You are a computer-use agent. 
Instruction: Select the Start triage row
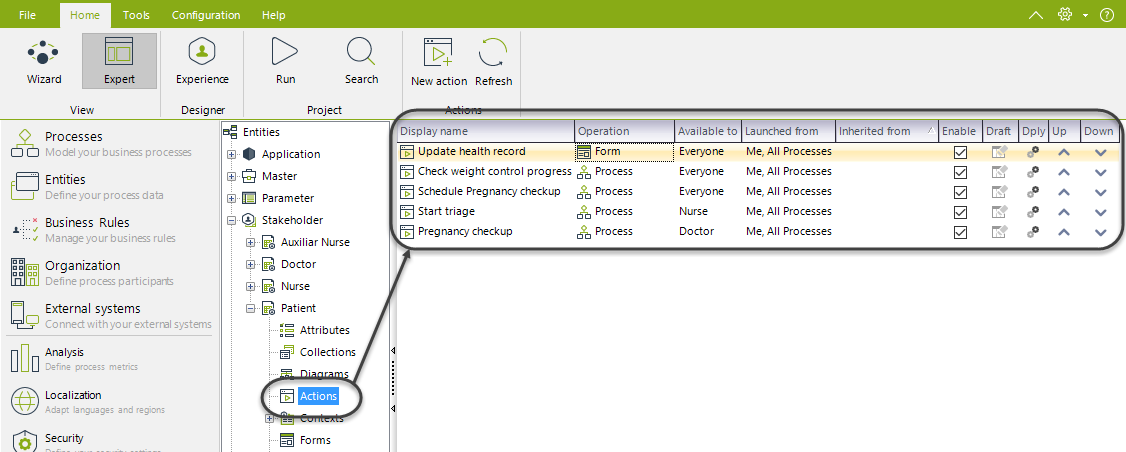pos(758,212)
